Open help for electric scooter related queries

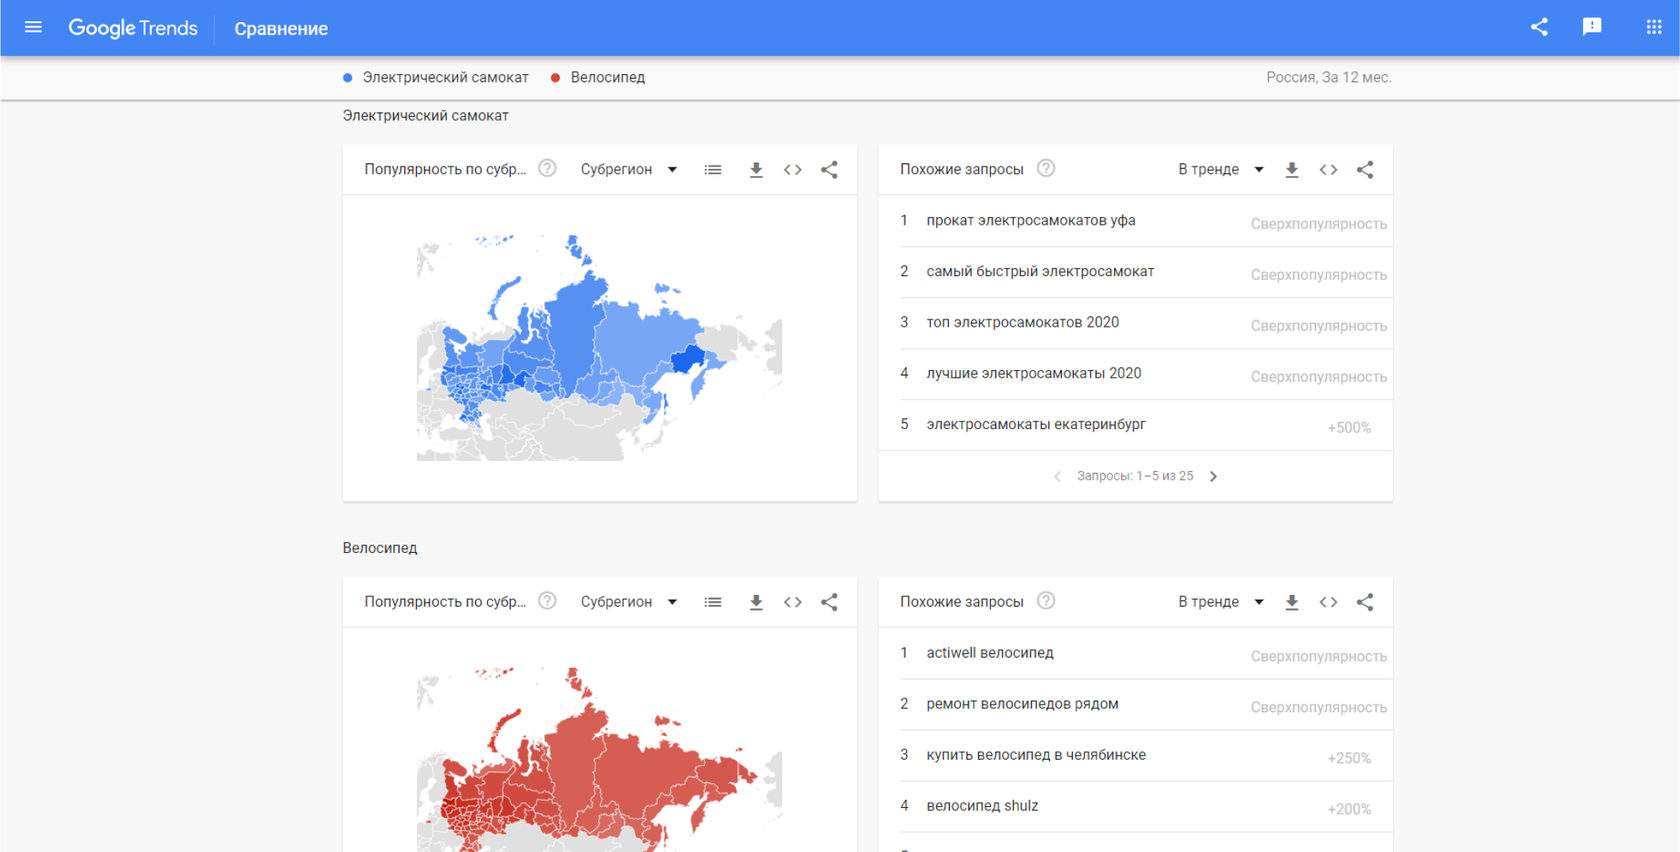pyautogui.click(x=1046, y=169)
